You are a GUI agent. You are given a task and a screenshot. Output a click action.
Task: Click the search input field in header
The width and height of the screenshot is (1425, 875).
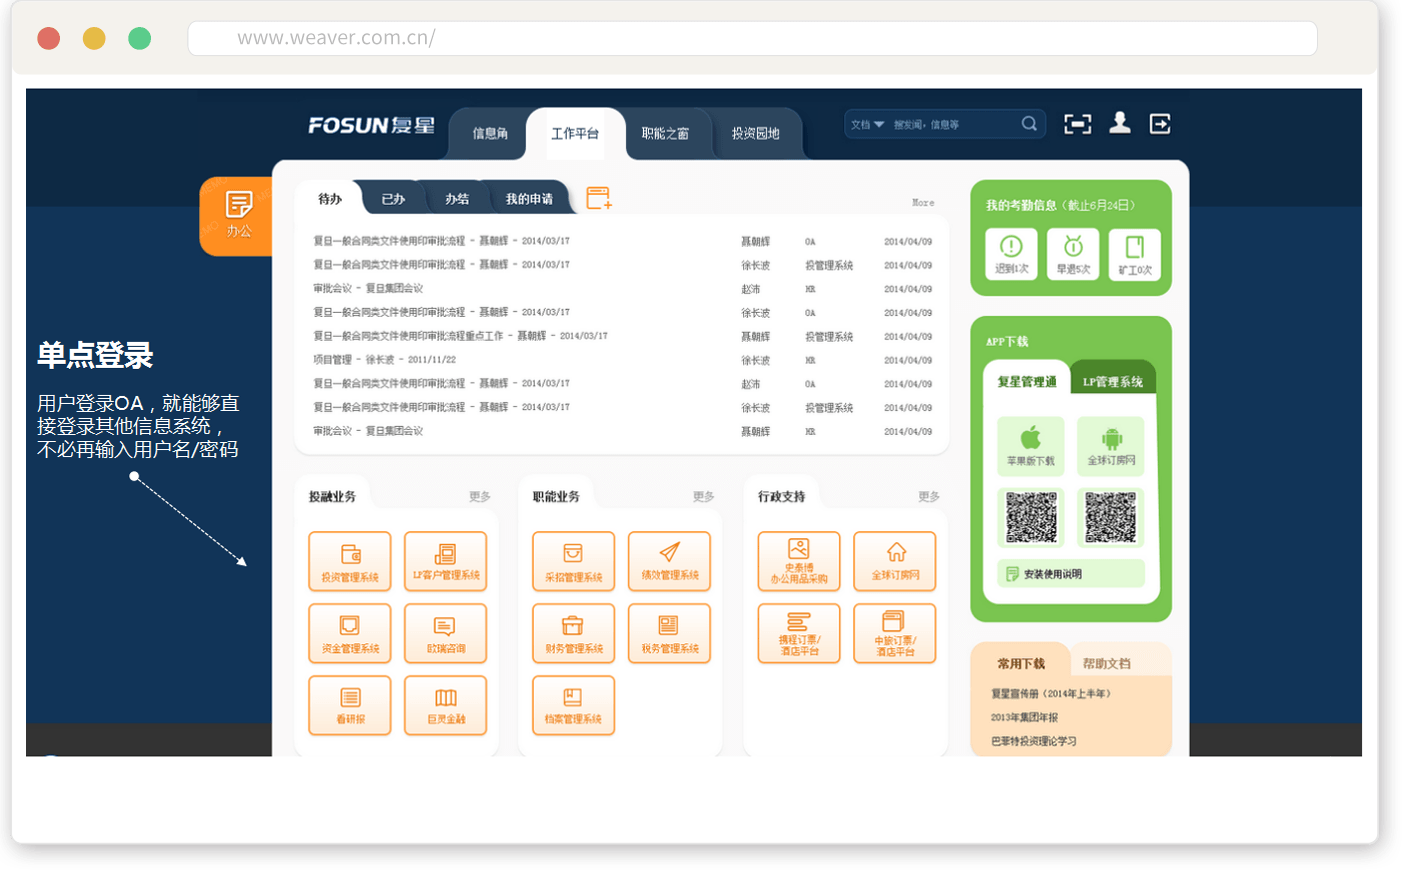pos(950,125)
